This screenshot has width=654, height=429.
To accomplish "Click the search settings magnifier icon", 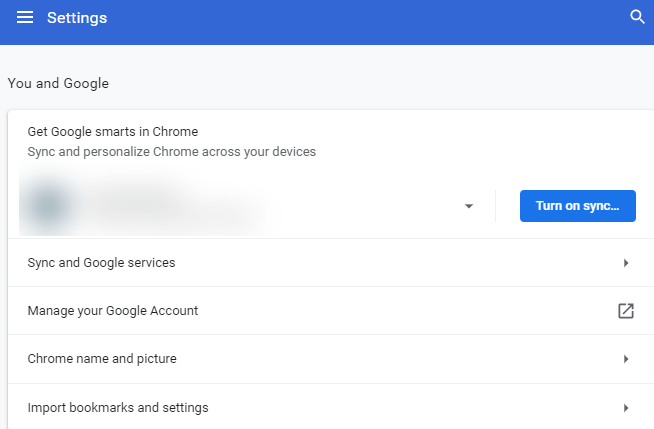I will [x=637, y=17].
